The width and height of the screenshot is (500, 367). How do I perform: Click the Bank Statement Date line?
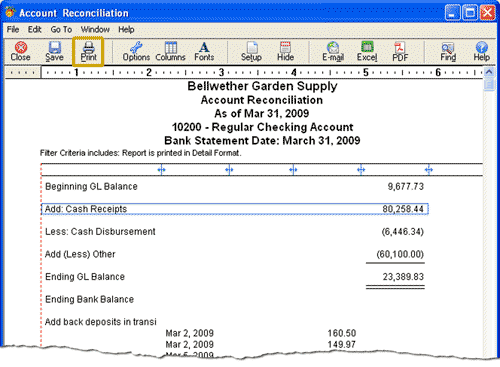[262, 140]
